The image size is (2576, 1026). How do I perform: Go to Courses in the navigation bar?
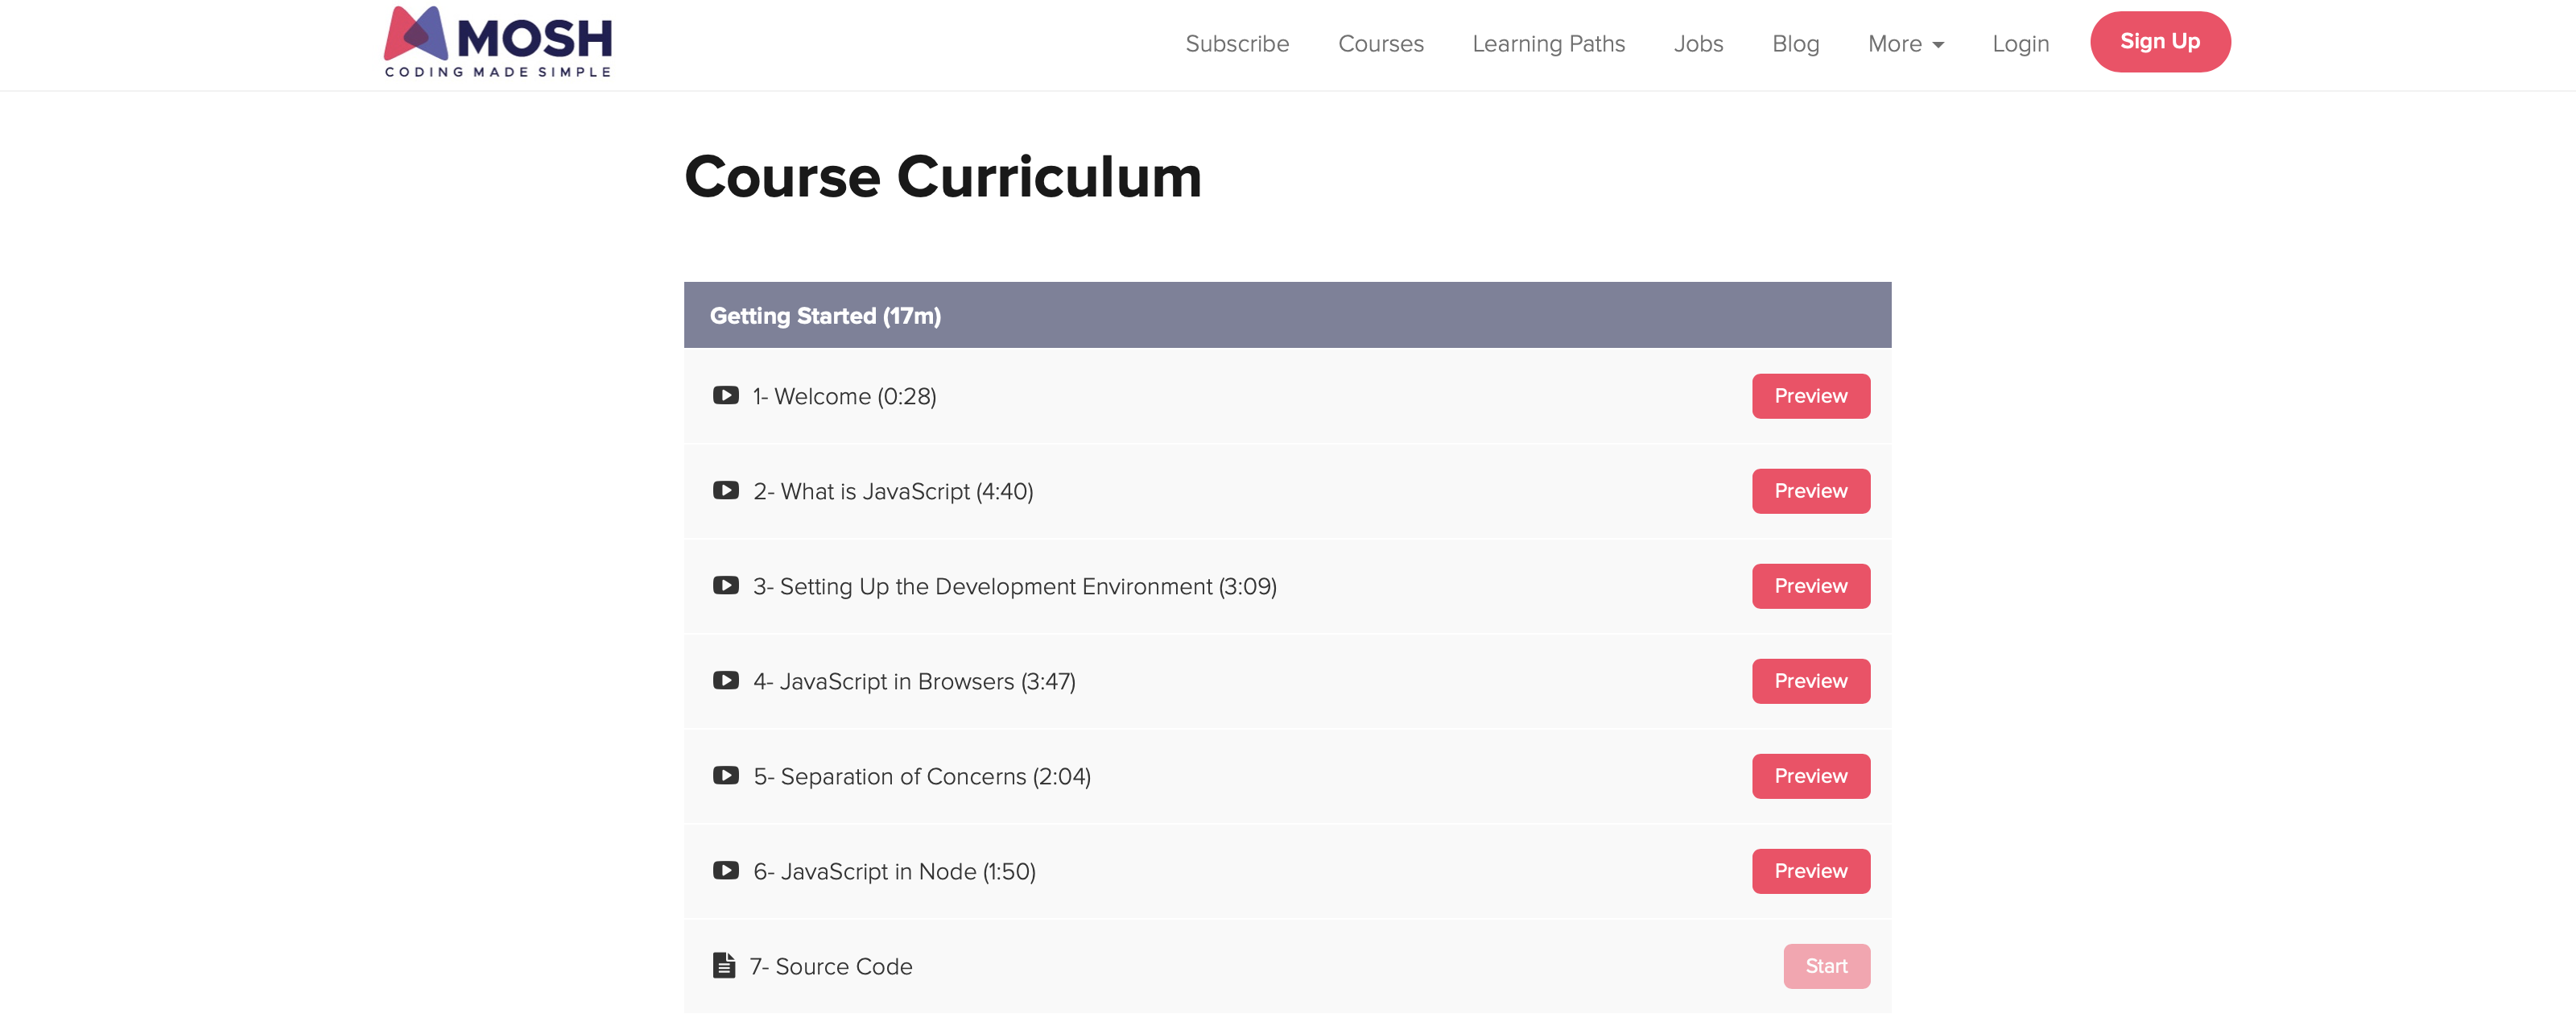point(1380,44)
